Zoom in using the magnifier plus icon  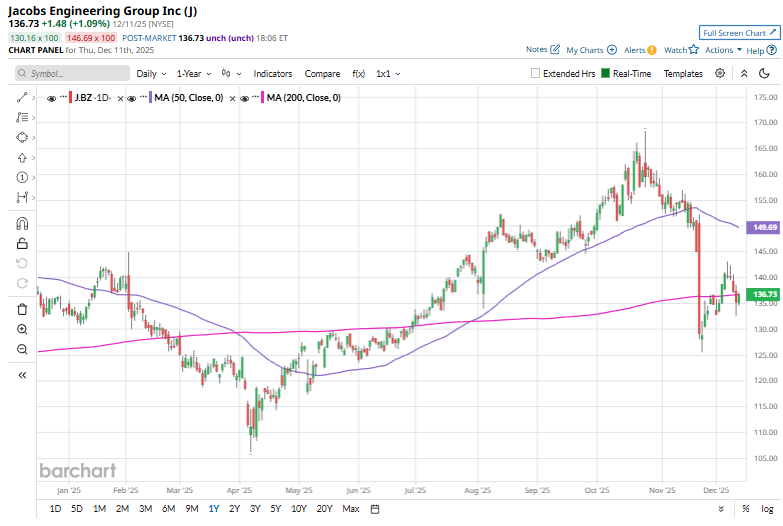(22, 329)
